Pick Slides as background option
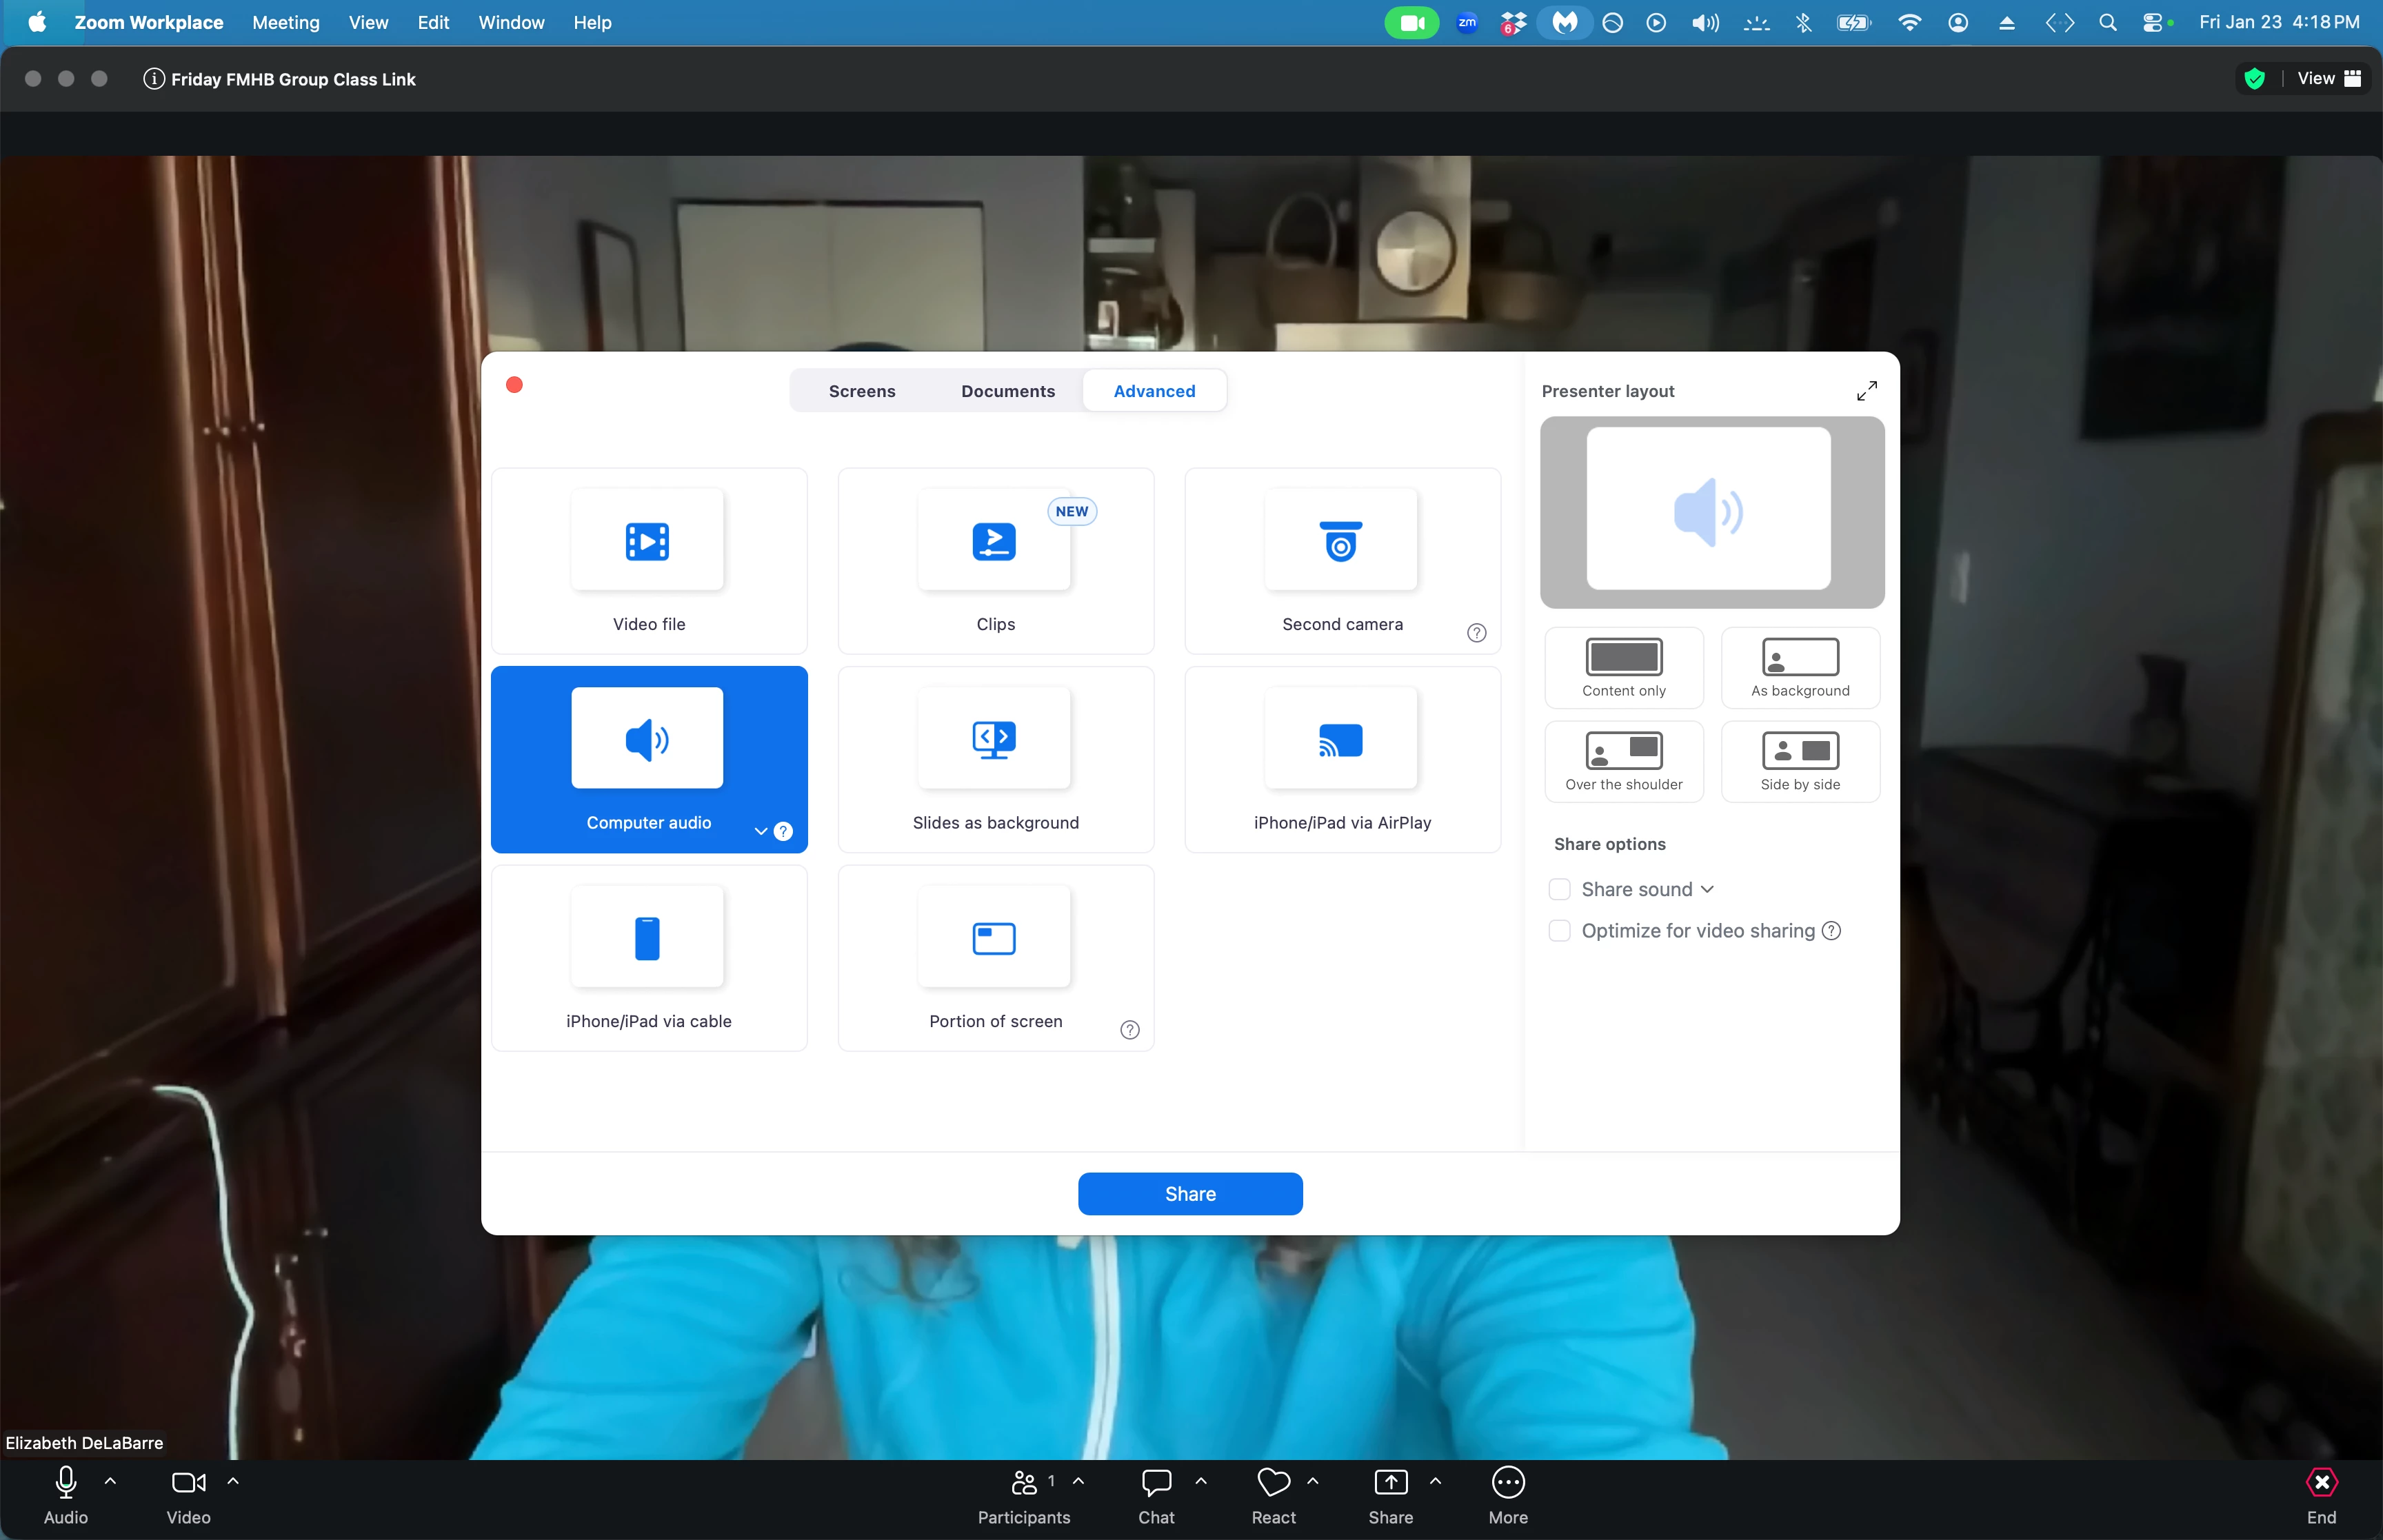The height and width of the screenshot is (1540, 2383). pos(995,759)
